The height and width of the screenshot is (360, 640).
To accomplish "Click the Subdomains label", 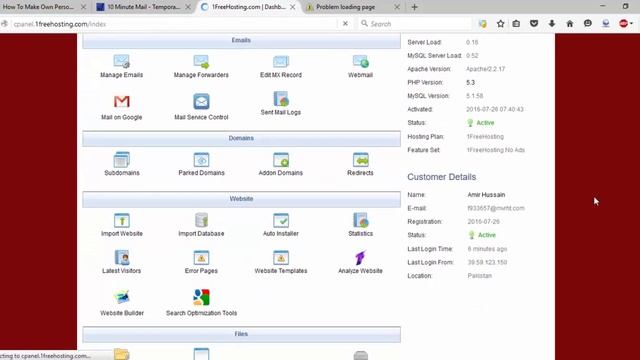I will coord(122,173).
